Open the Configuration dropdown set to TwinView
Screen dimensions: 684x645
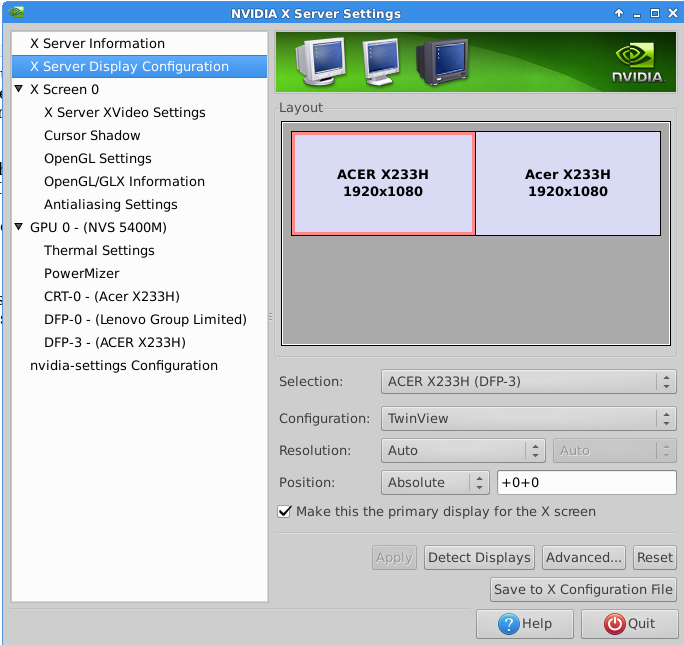click(528, 419)
